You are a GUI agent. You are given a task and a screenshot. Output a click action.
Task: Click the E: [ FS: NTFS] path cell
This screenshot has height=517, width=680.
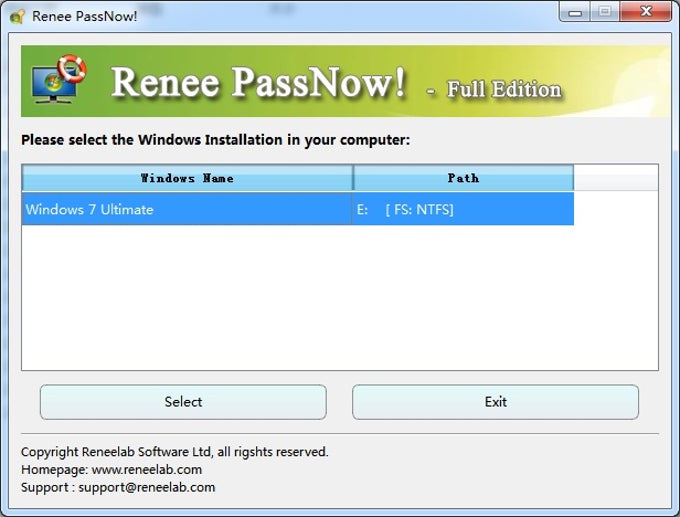coord(463,209)
